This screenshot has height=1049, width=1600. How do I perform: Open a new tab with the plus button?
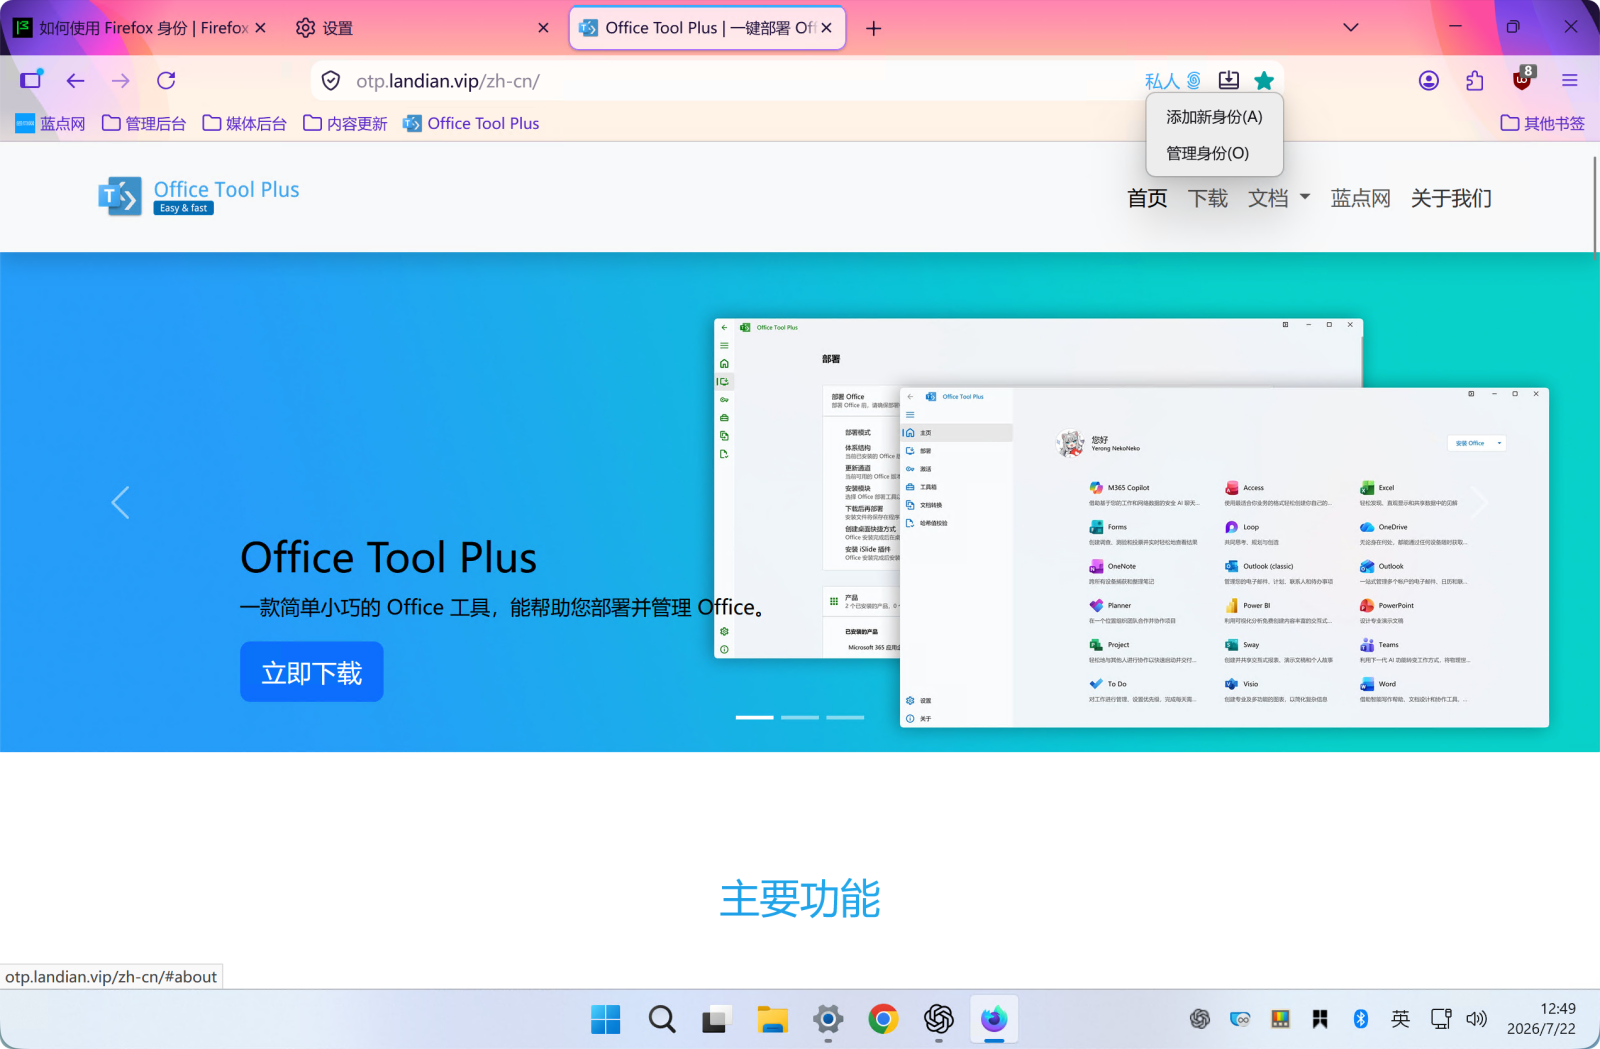[x=874, y=28]
